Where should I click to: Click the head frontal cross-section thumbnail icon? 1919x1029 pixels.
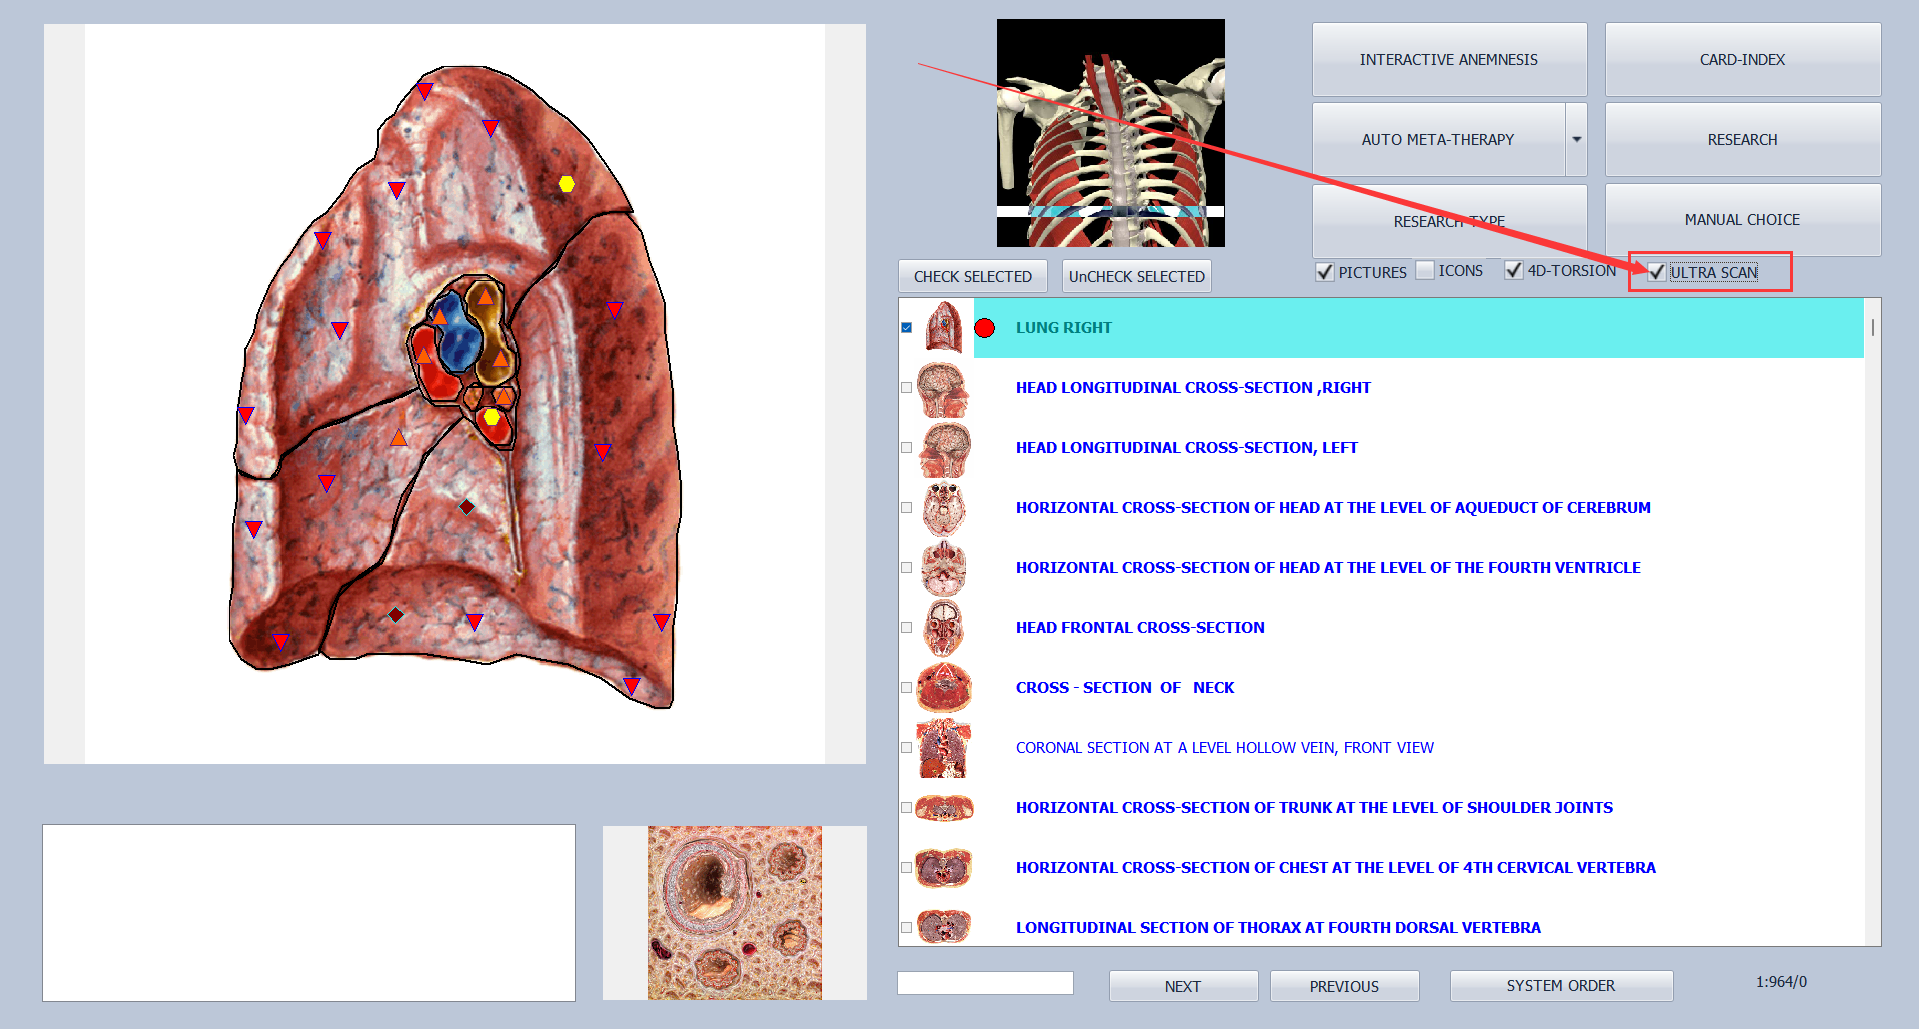pos(943,628)
